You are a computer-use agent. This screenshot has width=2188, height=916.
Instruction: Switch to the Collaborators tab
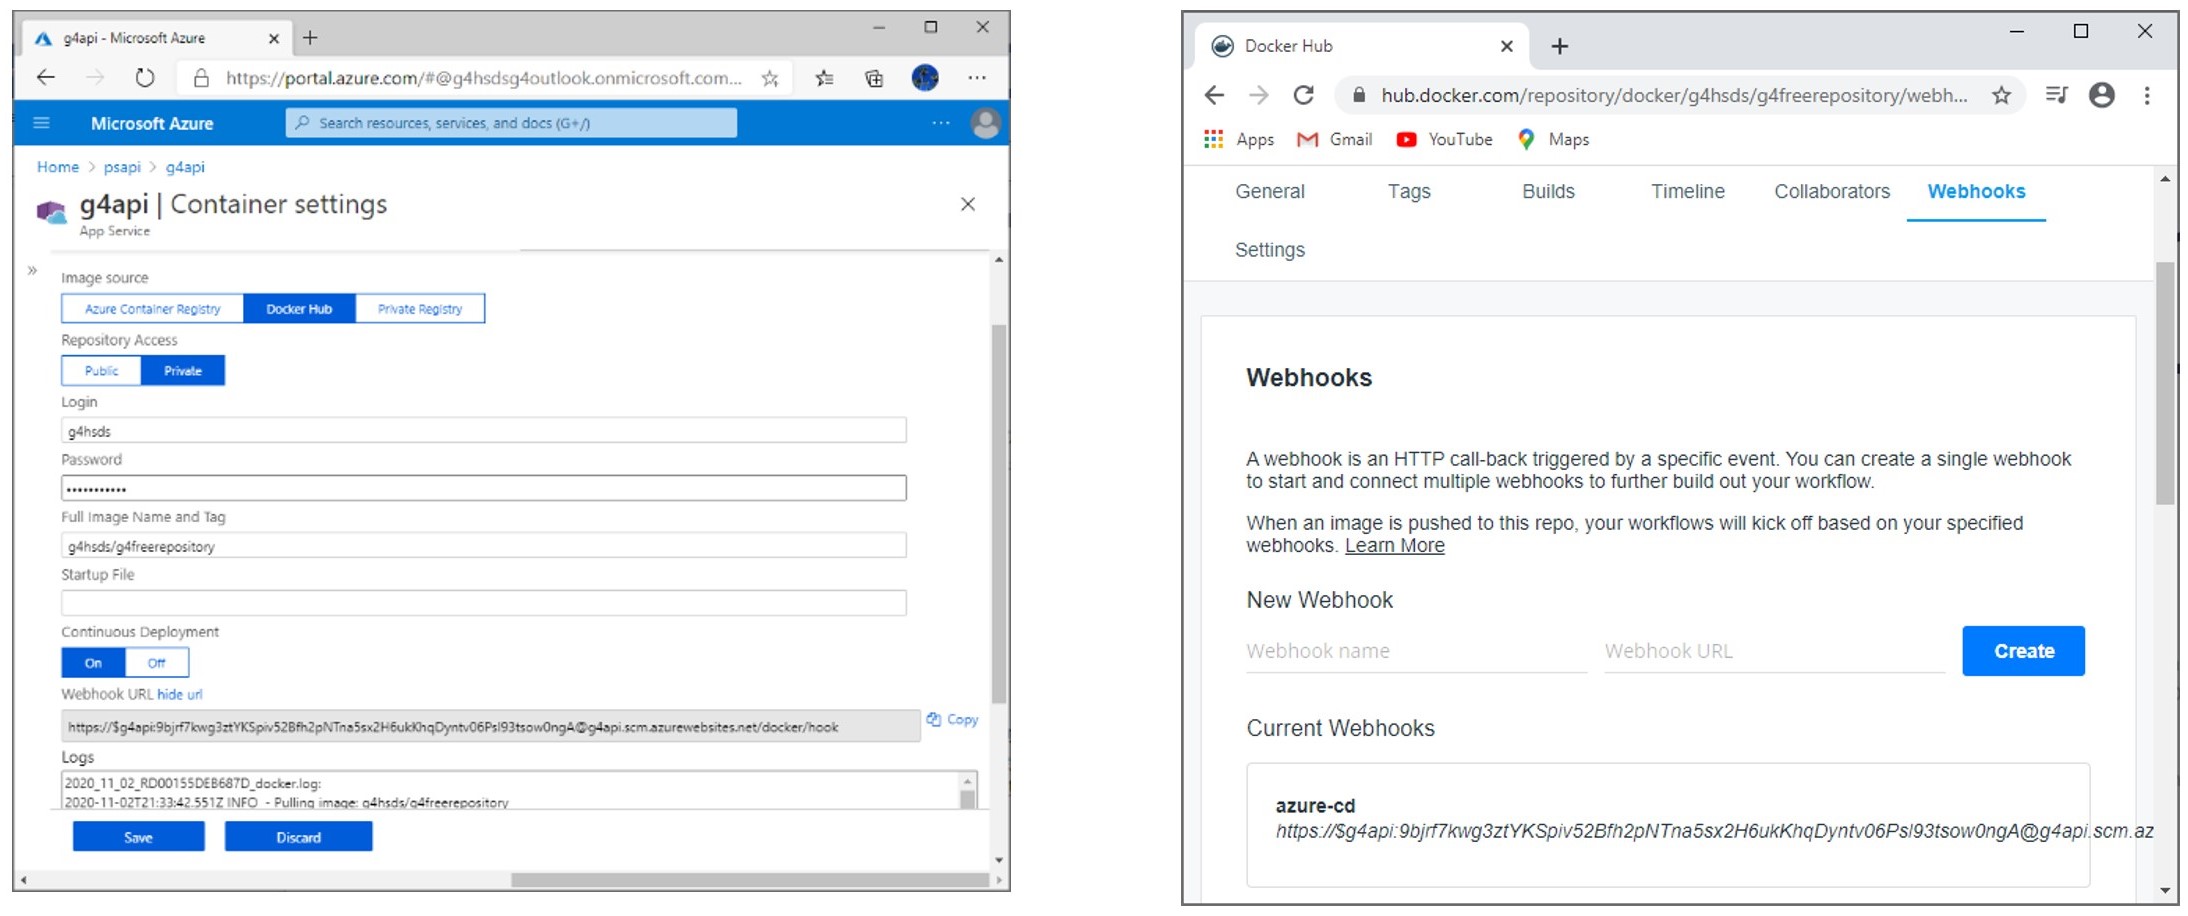1831,192
